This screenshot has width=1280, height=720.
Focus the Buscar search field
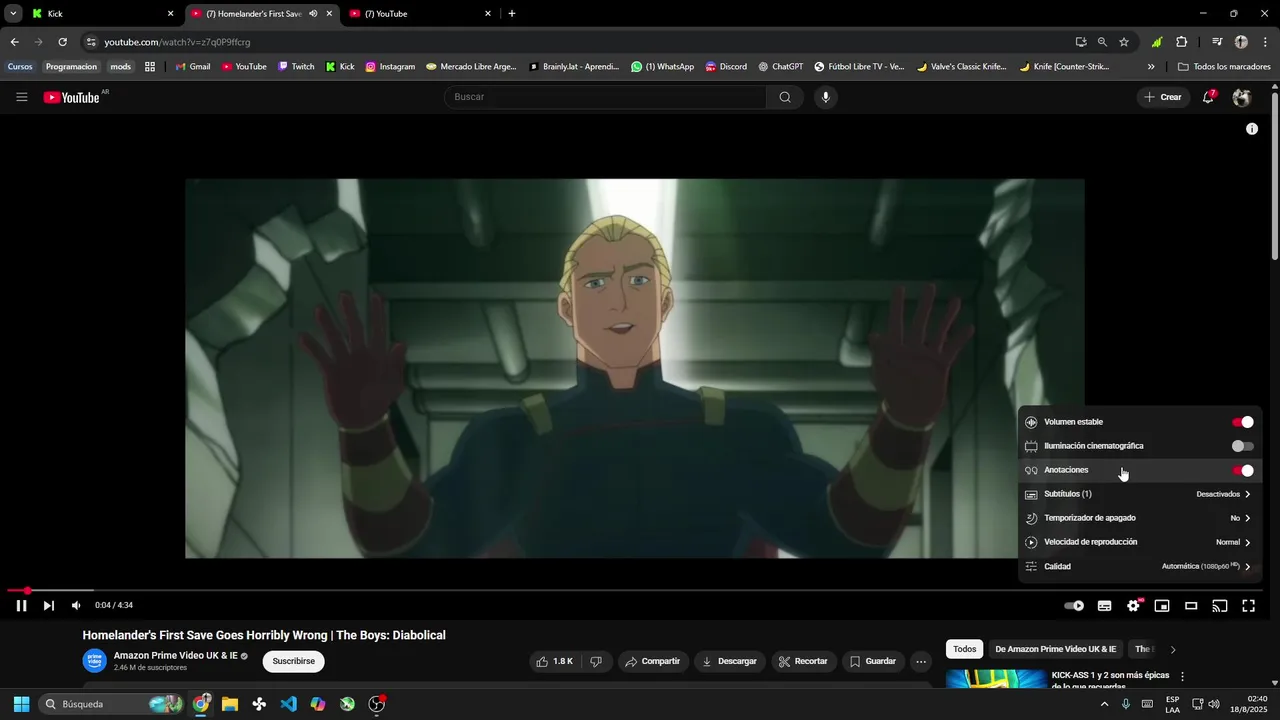pyautogui.click(x=605, y=97)
